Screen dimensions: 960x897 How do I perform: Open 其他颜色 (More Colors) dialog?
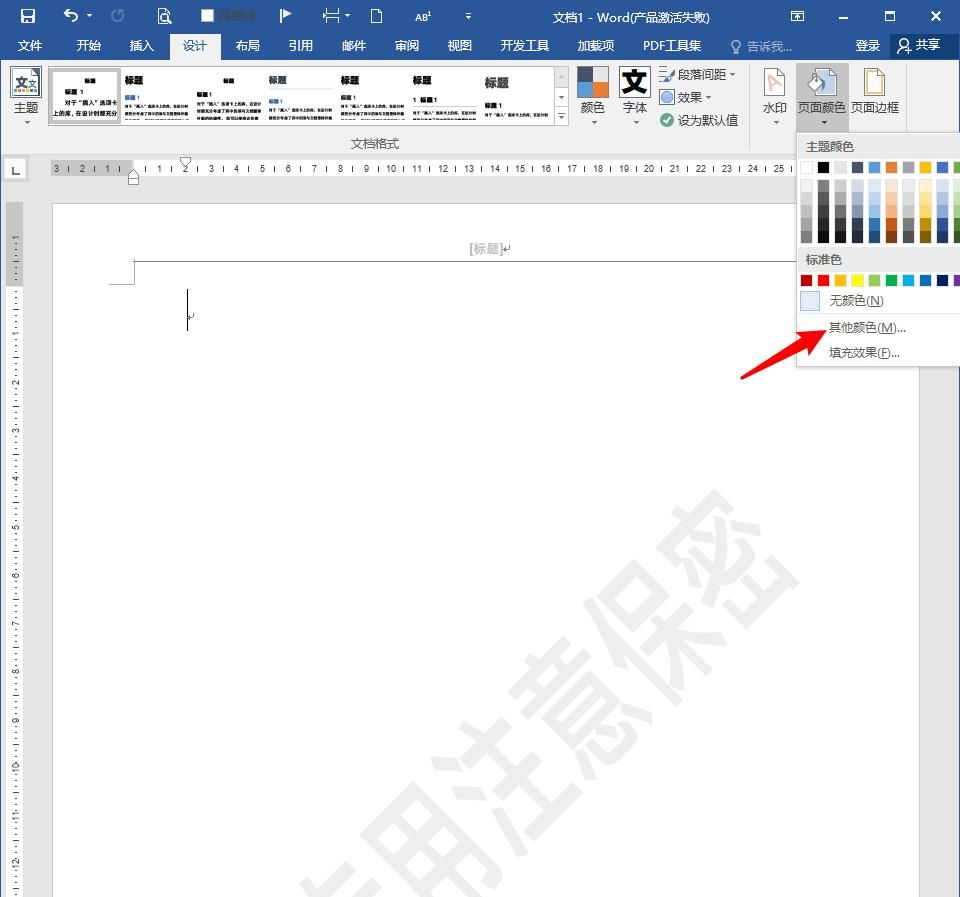click(866, 327)
